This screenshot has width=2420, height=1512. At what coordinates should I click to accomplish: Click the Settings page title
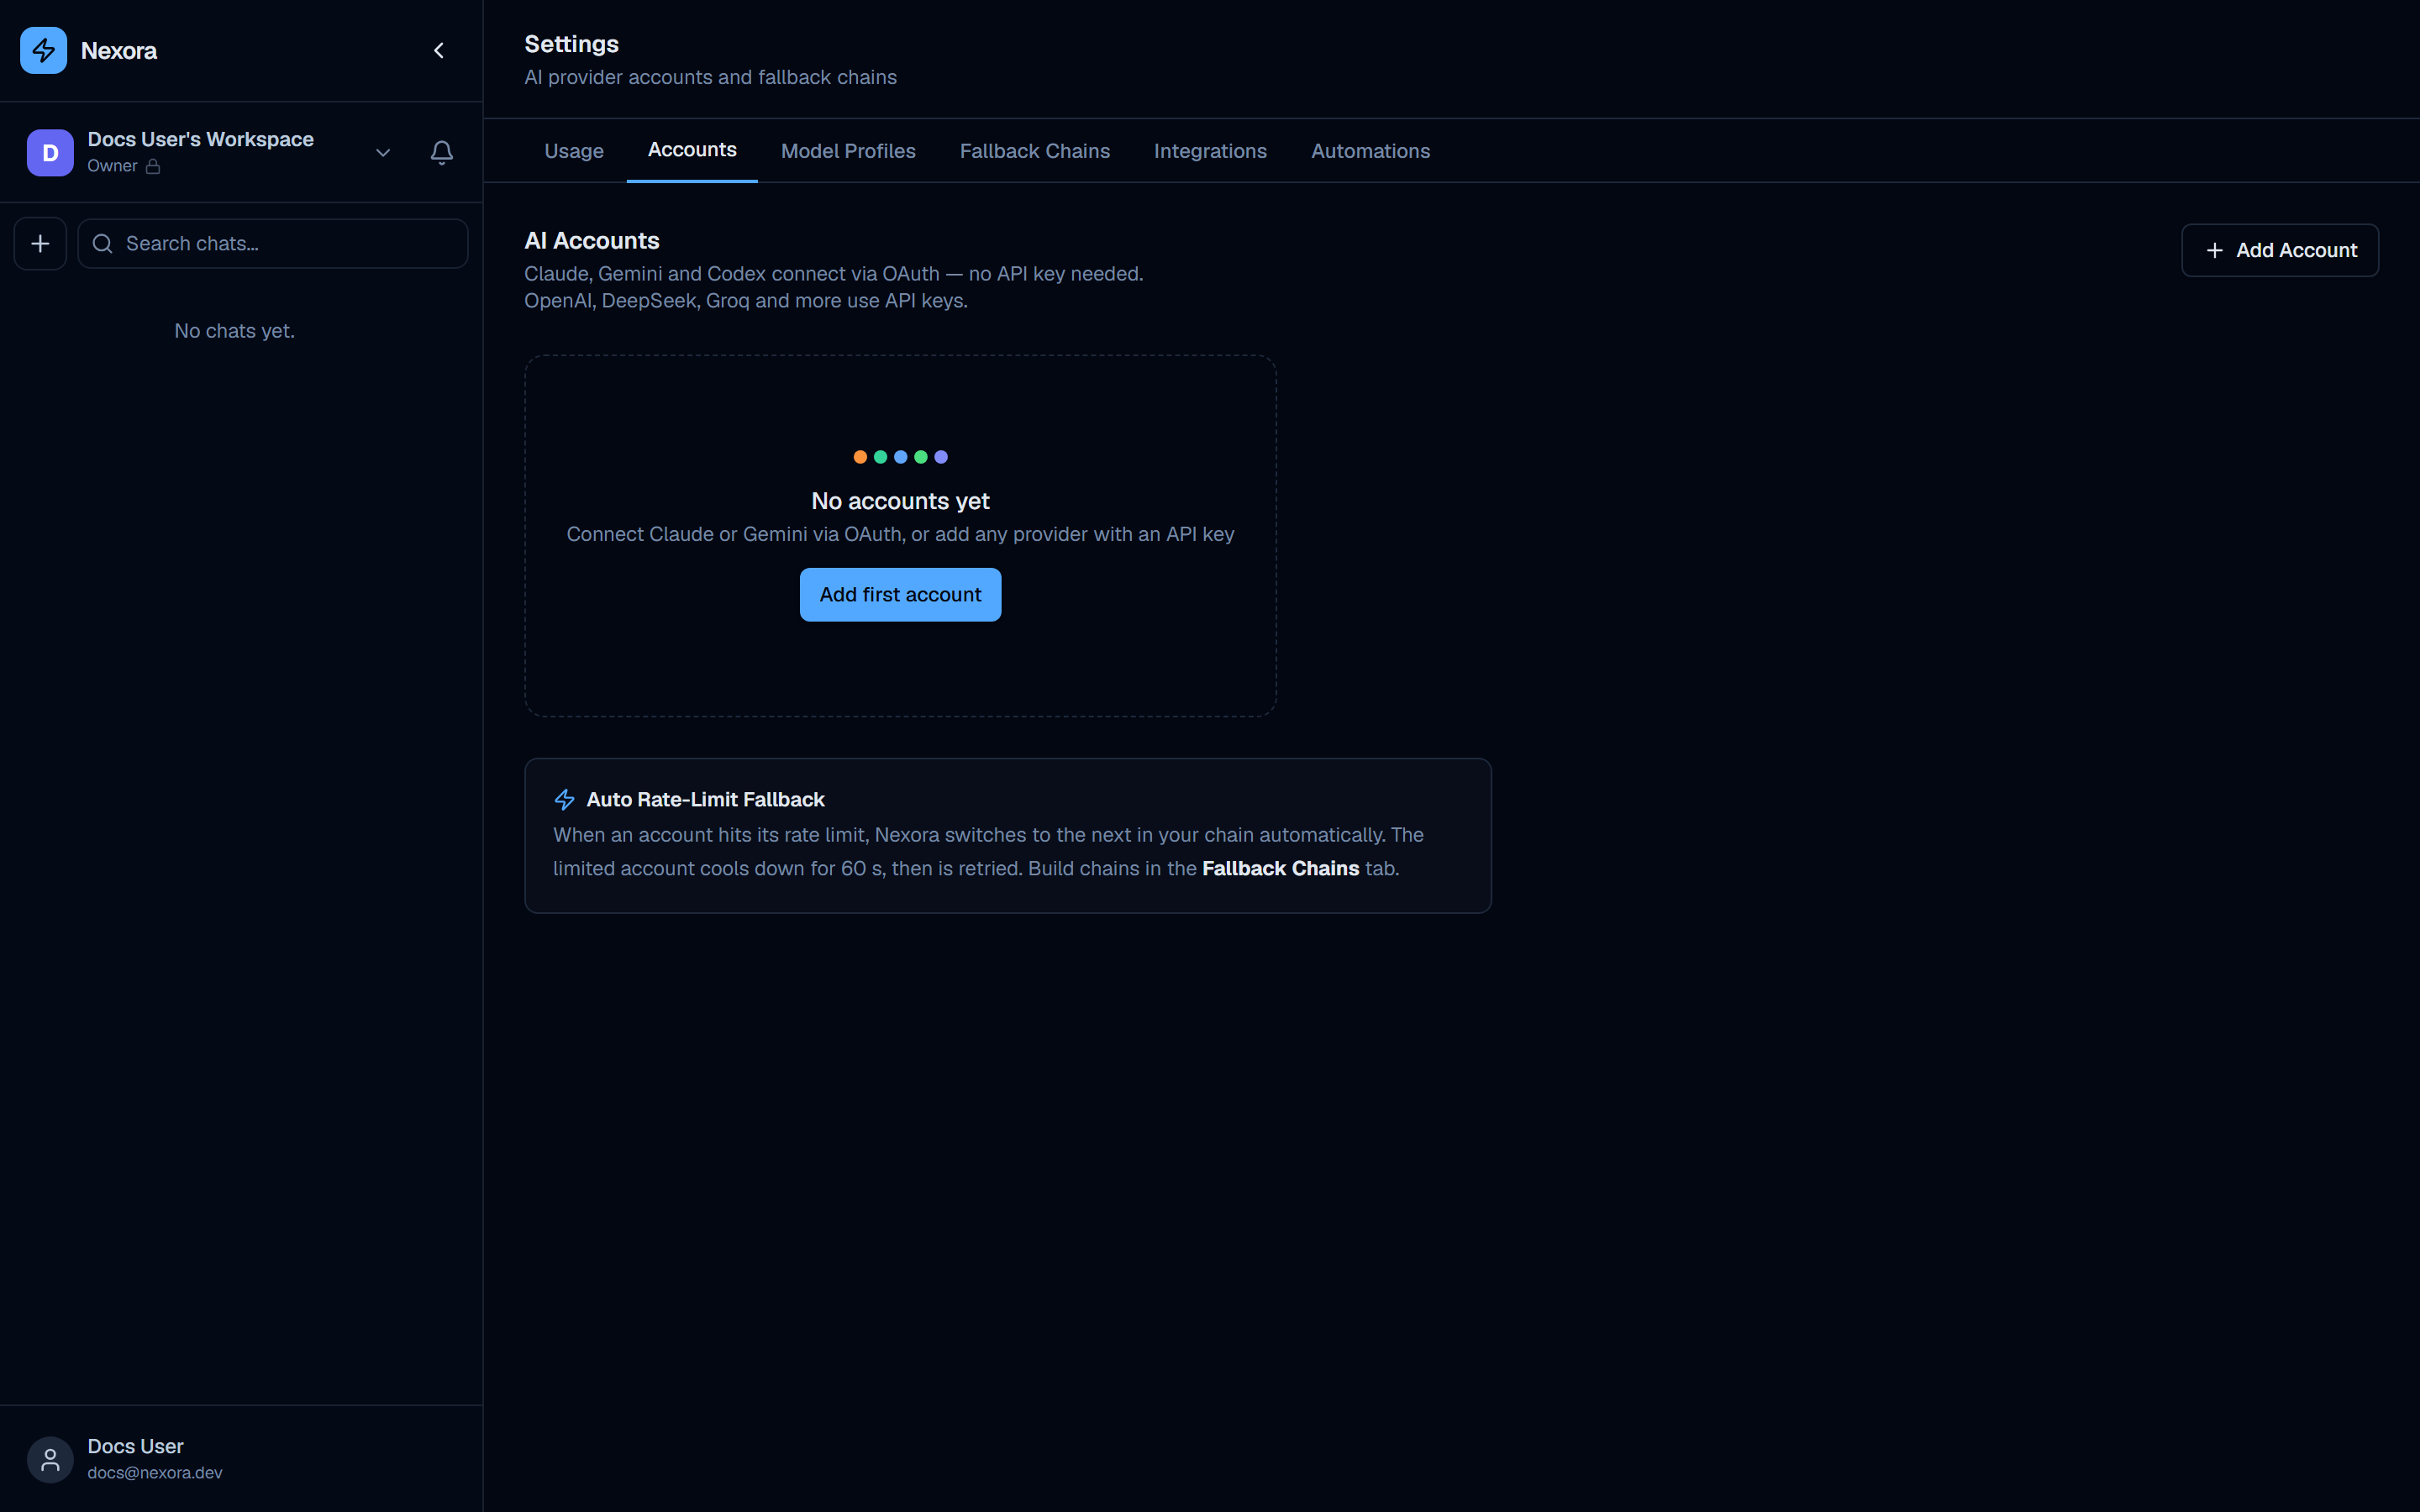pyautogui.click(x=571, y=44)
